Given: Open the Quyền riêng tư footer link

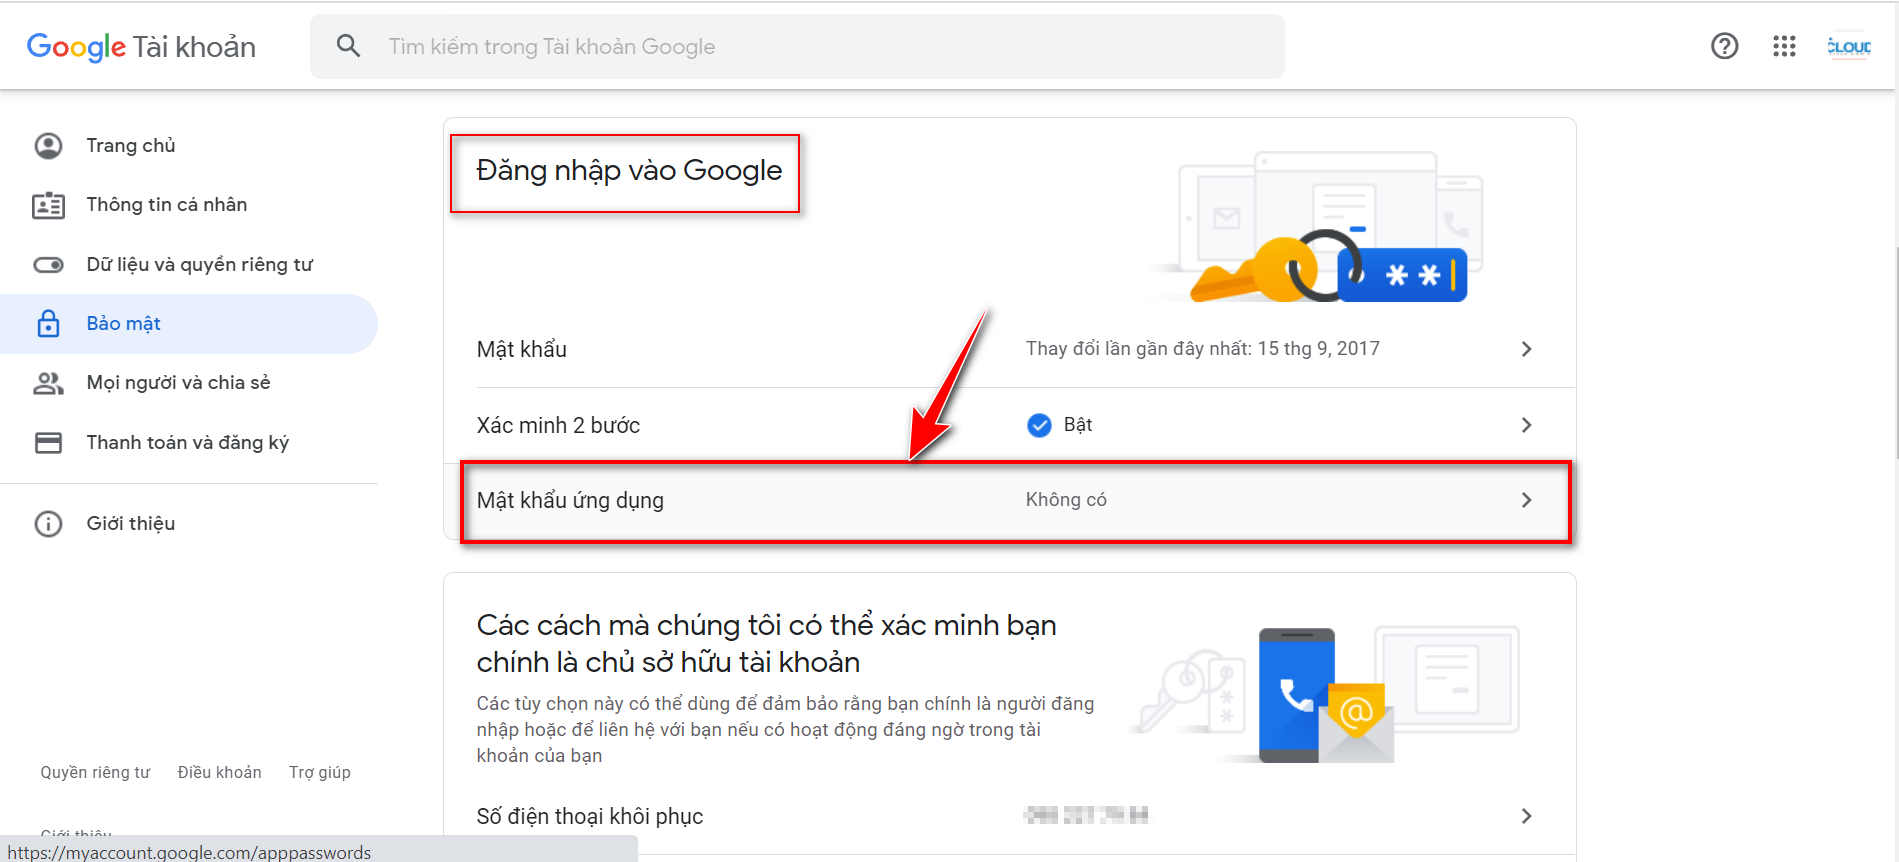Looking at the screenshot, I should pyautogui.click(x=95, y=773).
